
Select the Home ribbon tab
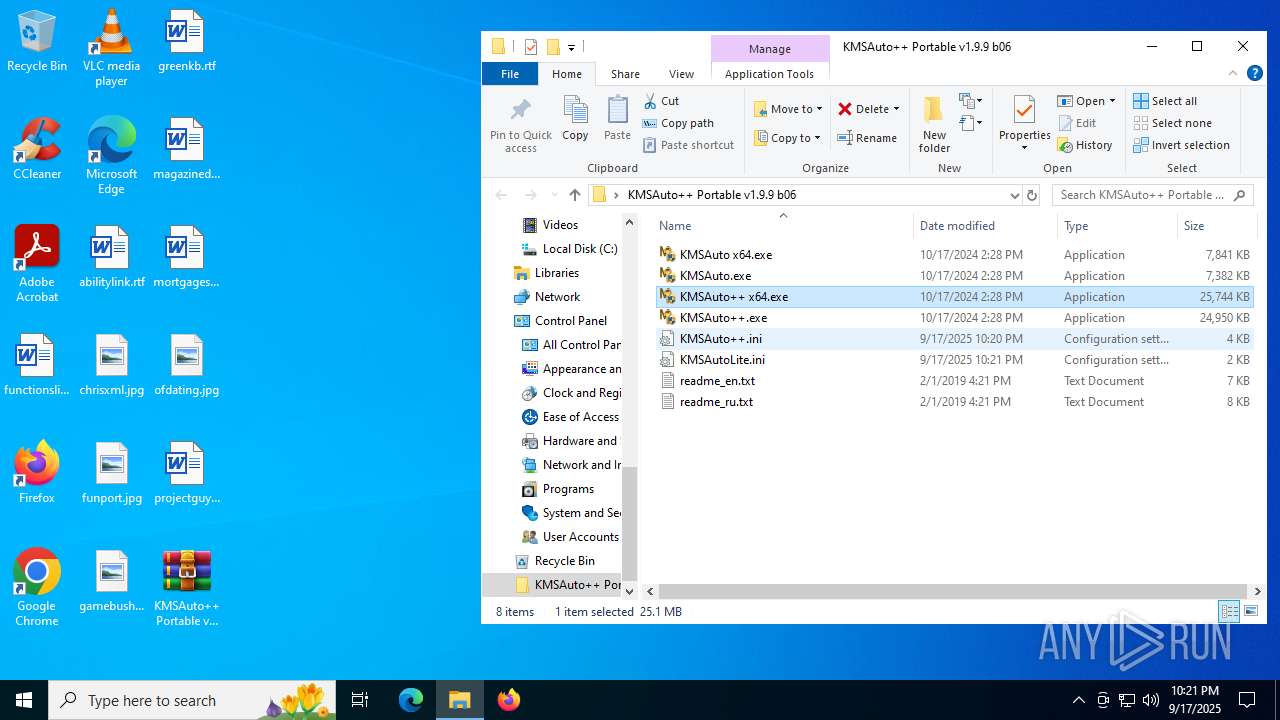pos(567,74)
